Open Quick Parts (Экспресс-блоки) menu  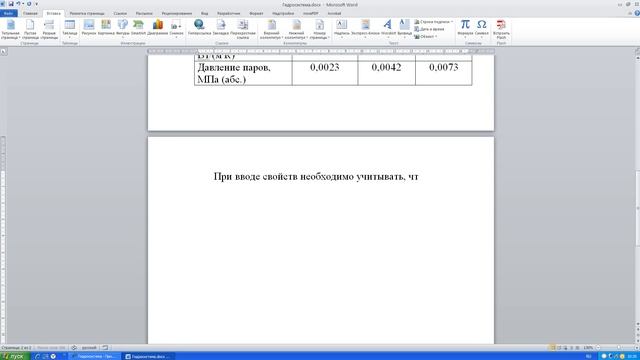click(x=365, y=28)
